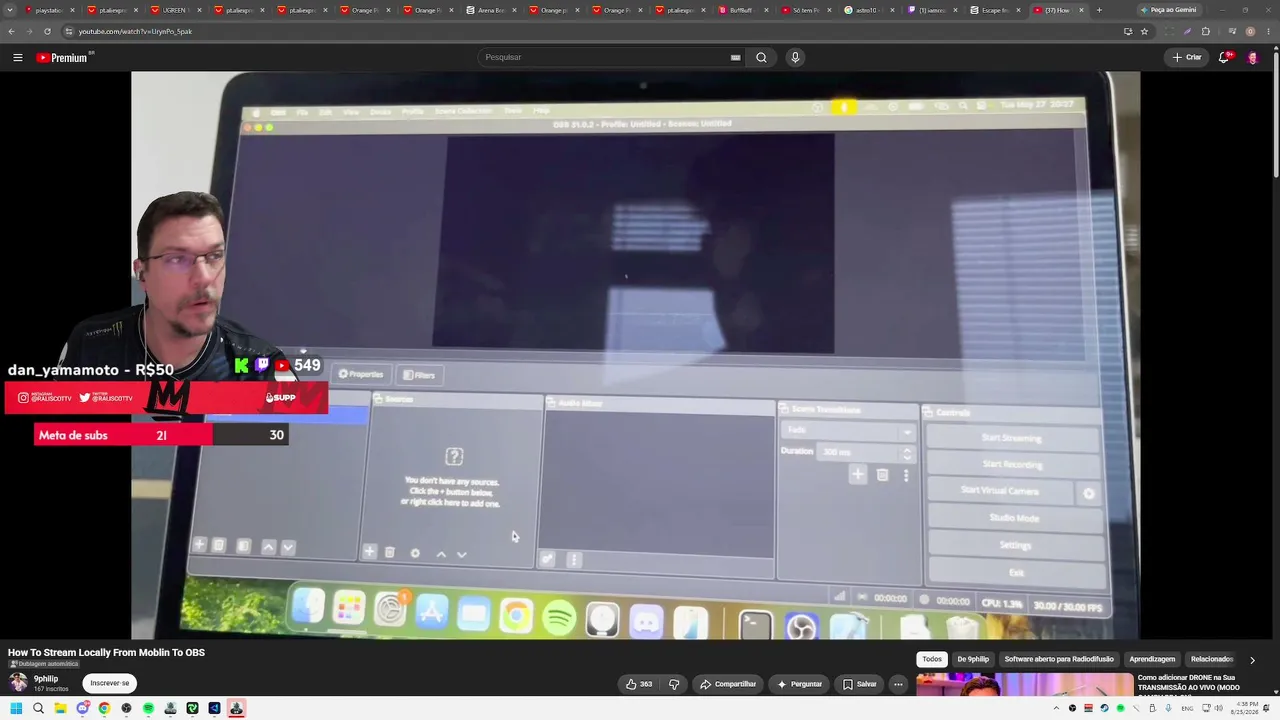Open the 9phillip channel avatar
1280x720 pixels.
(x=18, y=683)
